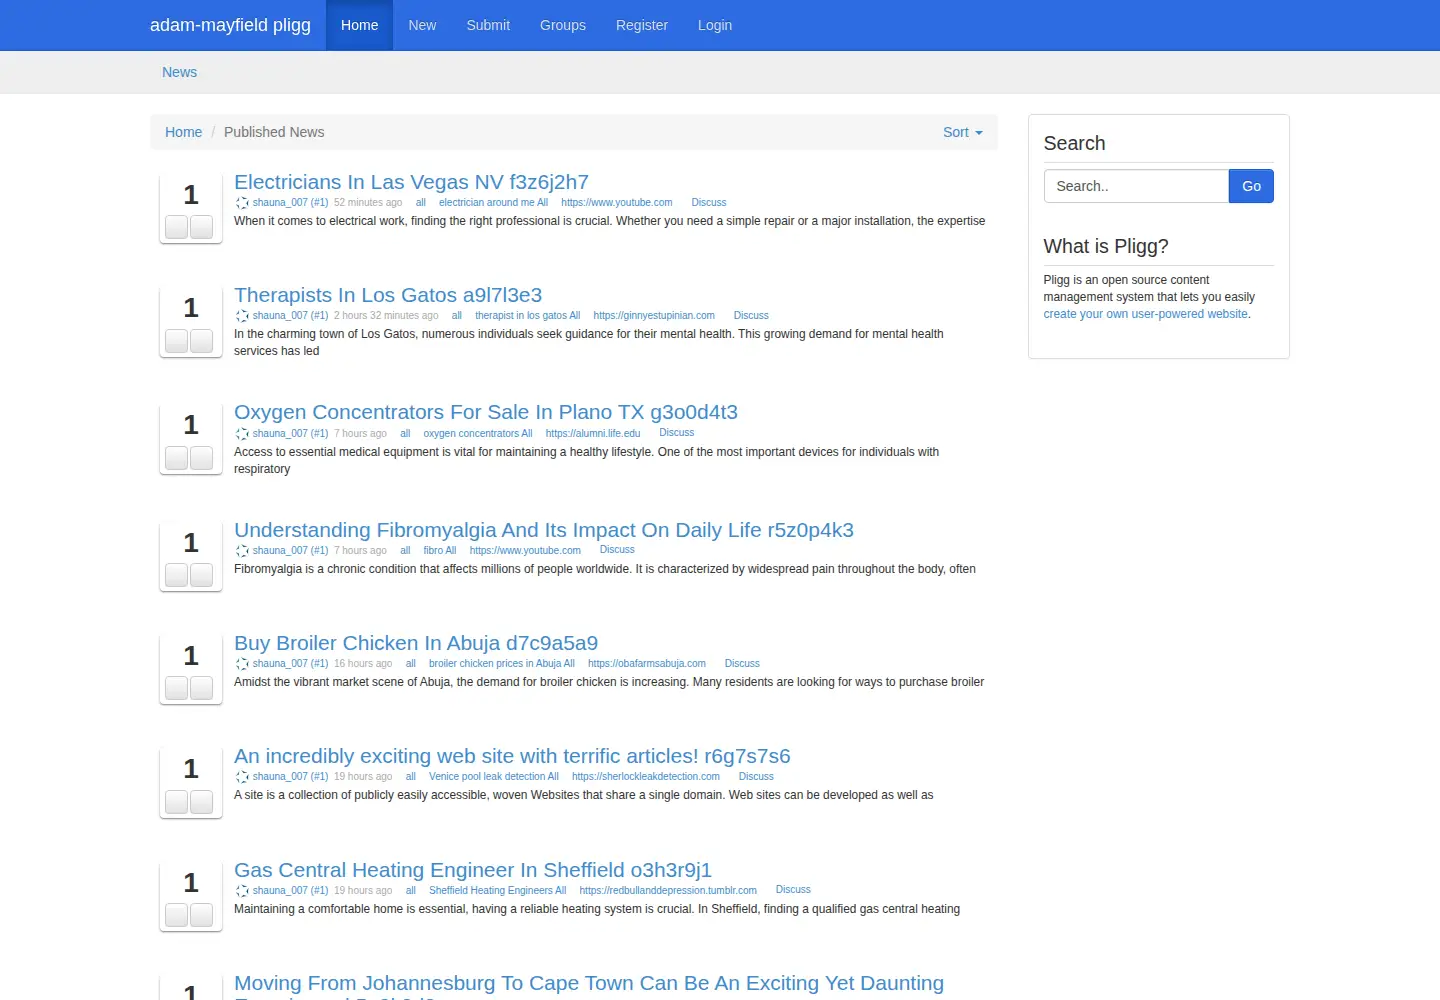
Task: Click the 'therapist in los gatos All' tag
Action: pyautogui.click(x=527, y=316)
